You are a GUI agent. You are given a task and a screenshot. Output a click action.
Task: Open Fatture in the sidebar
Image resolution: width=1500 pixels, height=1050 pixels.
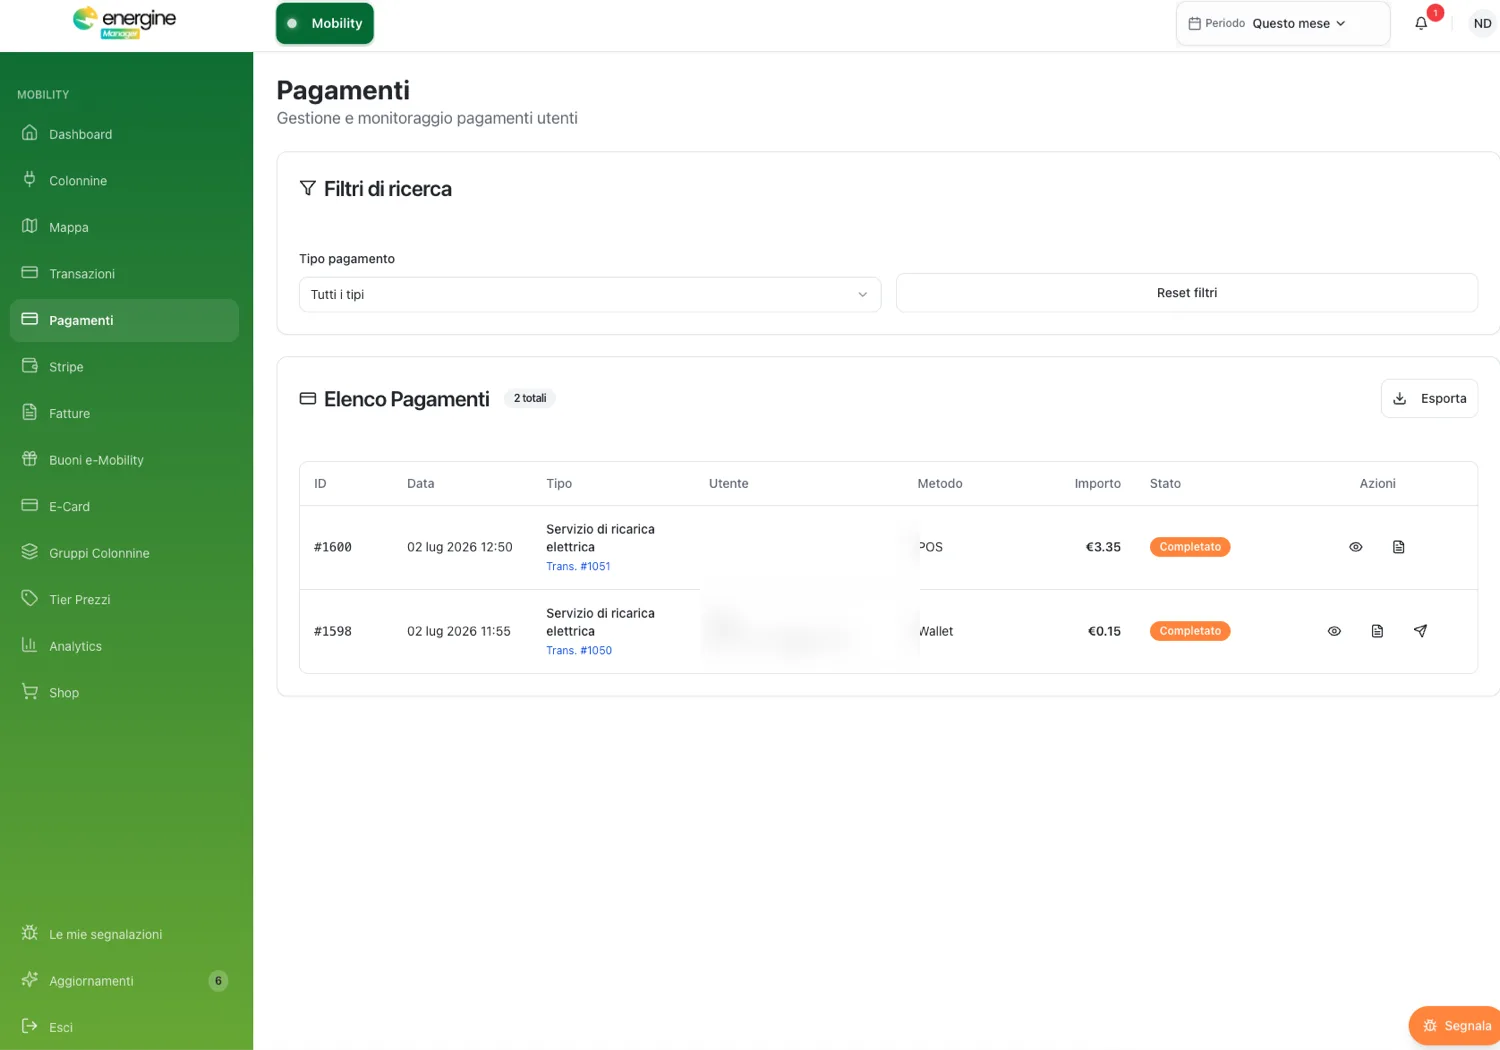point(124,413)
